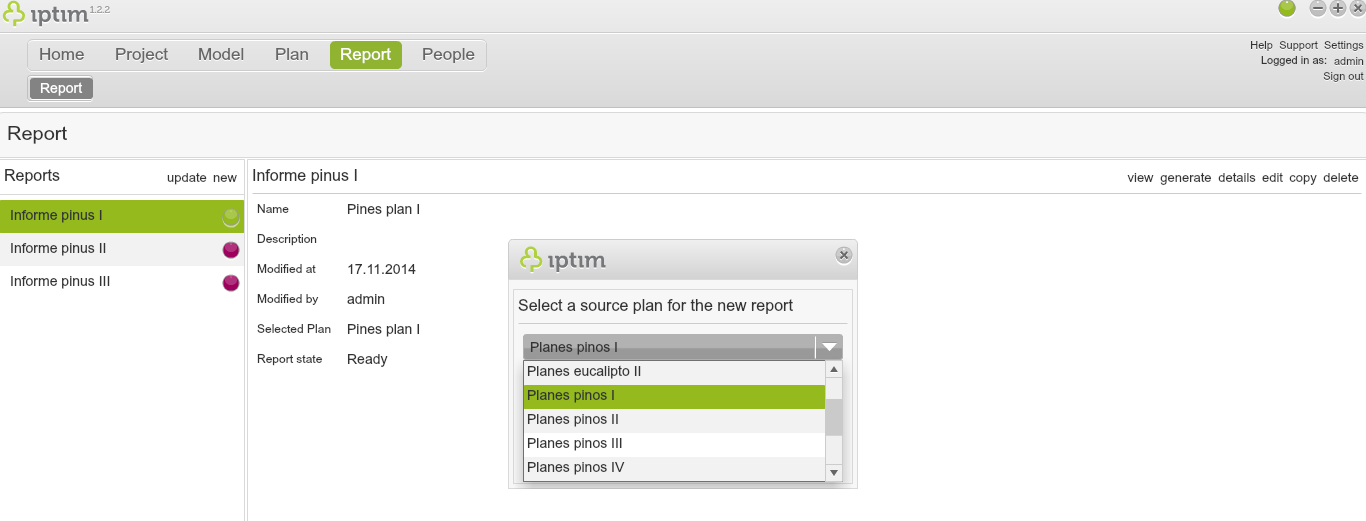Click the status ball for Informe pinus III

coord(231,282)
